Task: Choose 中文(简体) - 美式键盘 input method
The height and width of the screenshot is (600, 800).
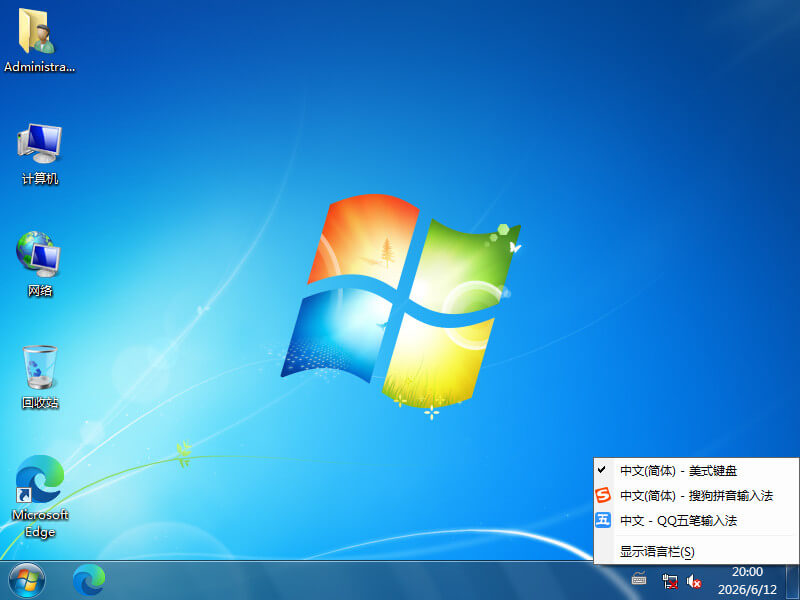Action: coord(696,470)
